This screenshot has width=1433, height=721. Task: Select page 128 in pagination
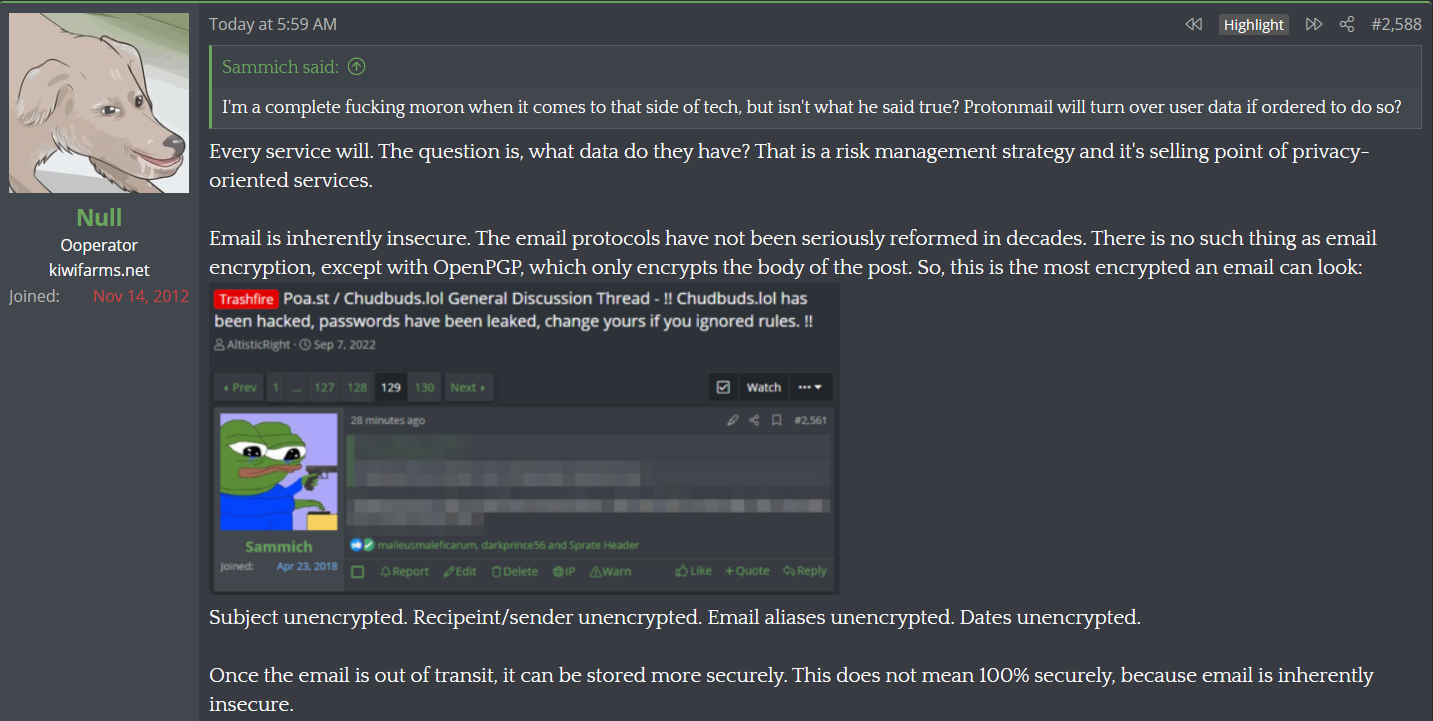(x=357, y=388)
